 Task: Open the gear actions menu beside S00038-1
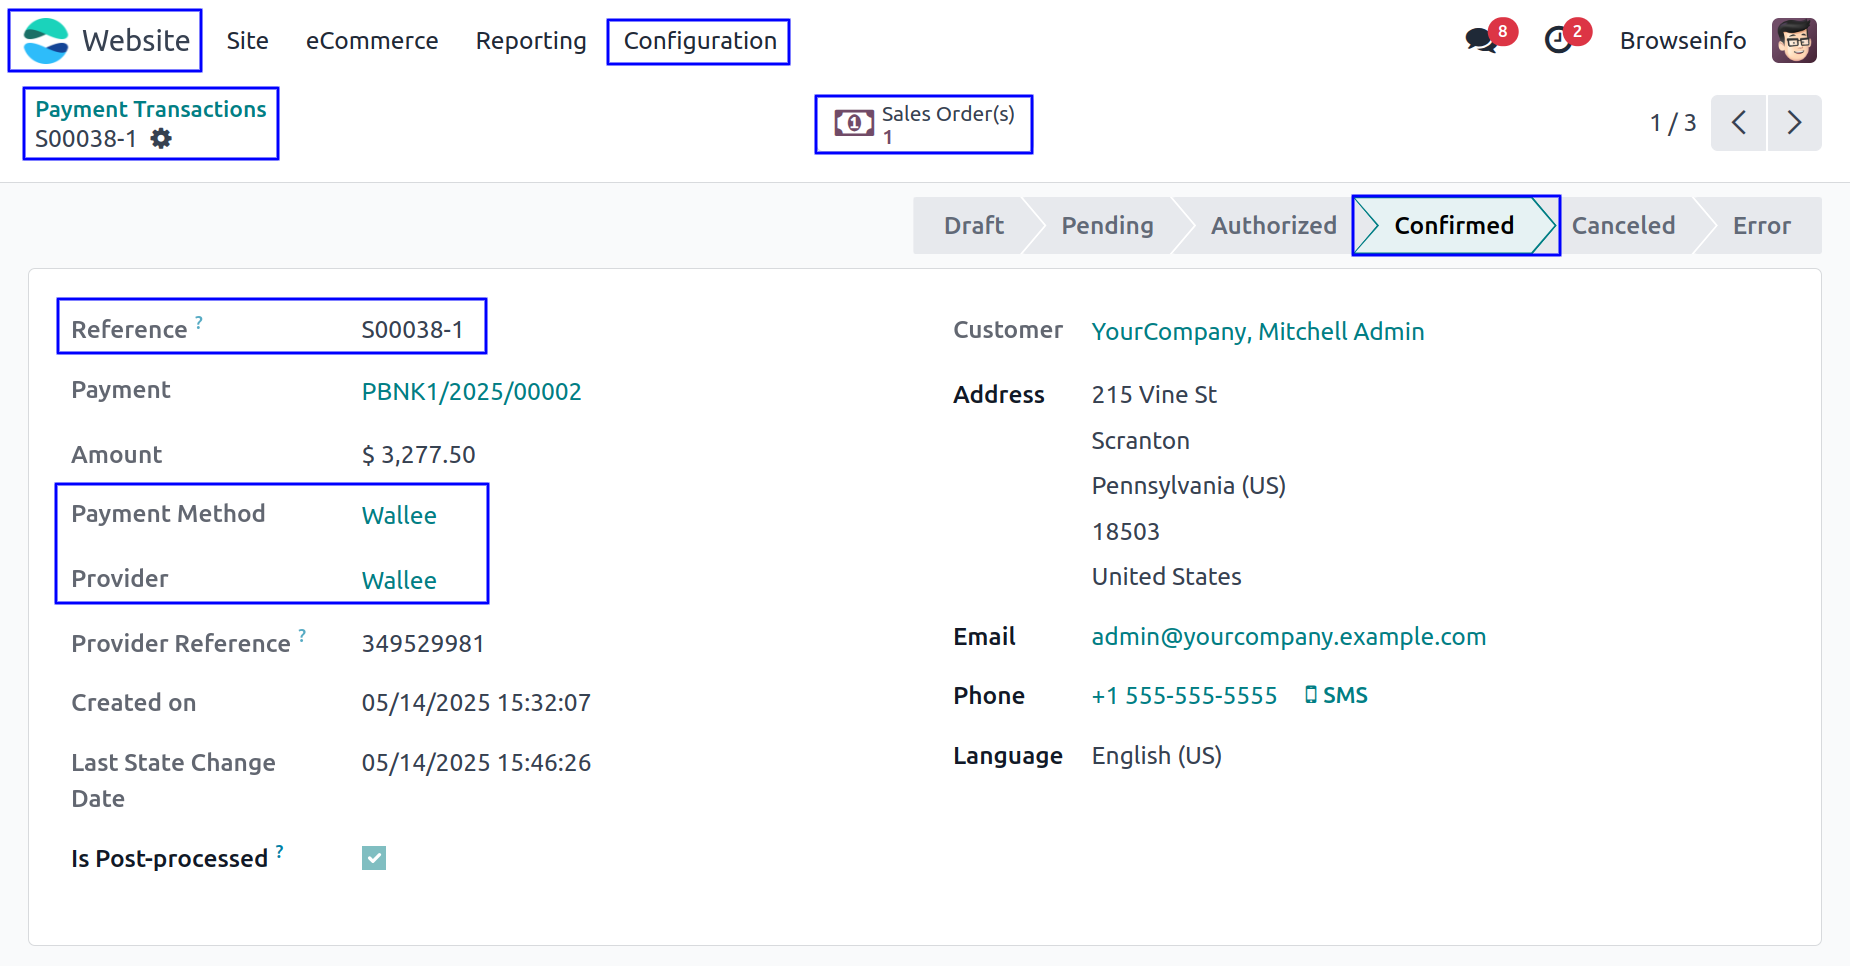(x=161, y=139)
